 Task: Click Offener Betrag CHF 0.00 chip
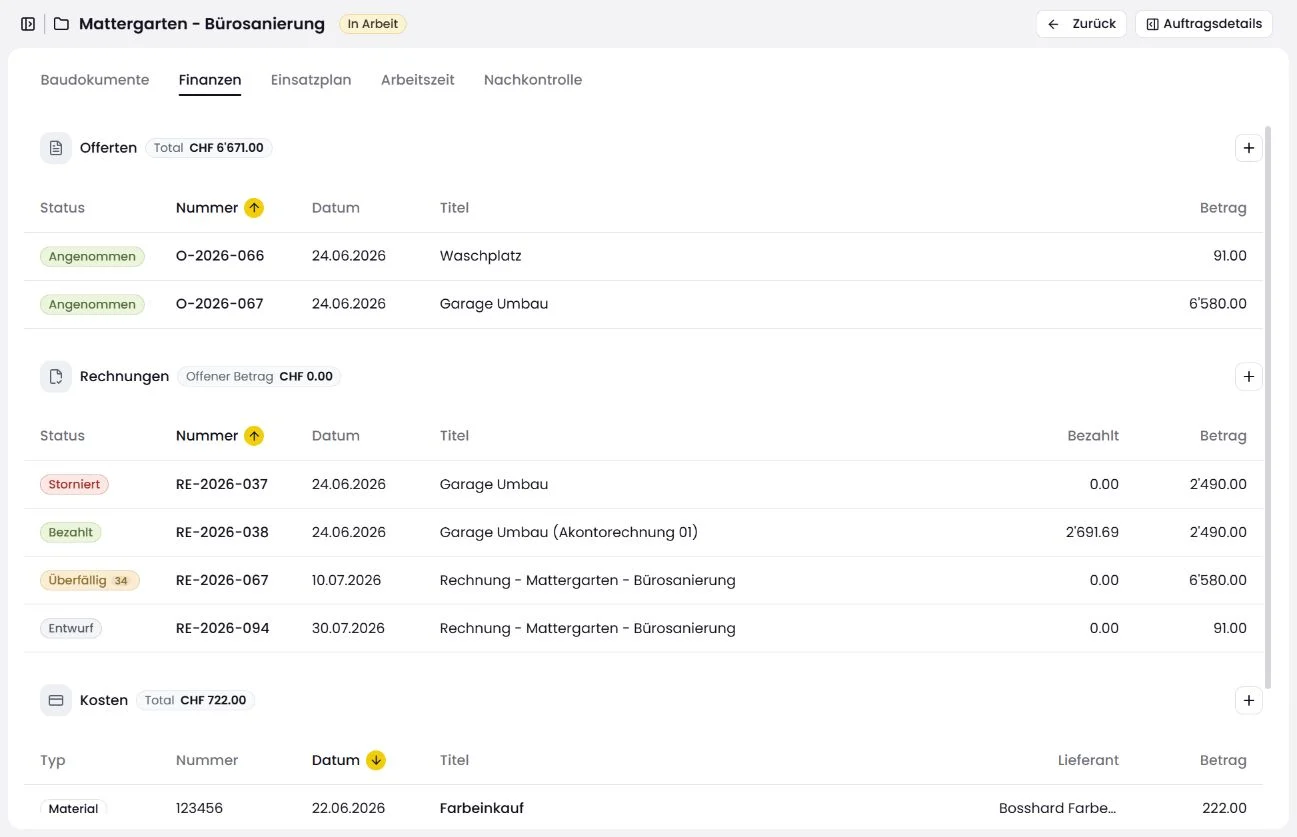(260, 377)
